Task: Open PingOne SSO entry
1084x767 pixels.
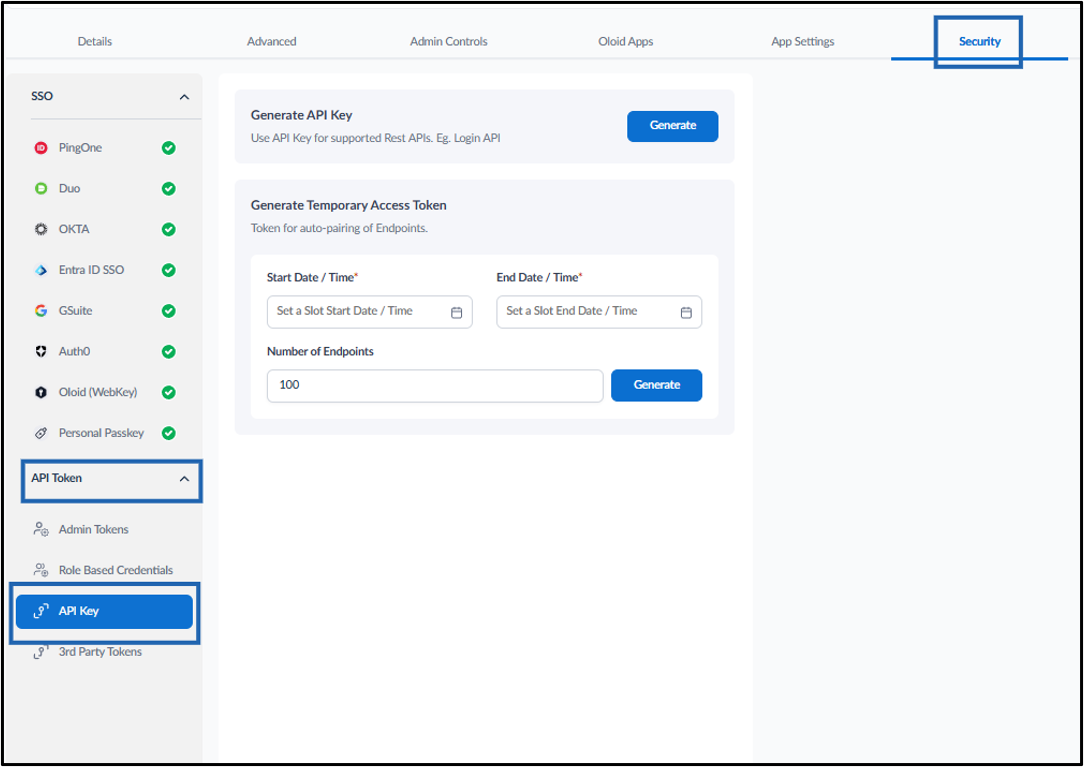Action: (x=104, y=148)
